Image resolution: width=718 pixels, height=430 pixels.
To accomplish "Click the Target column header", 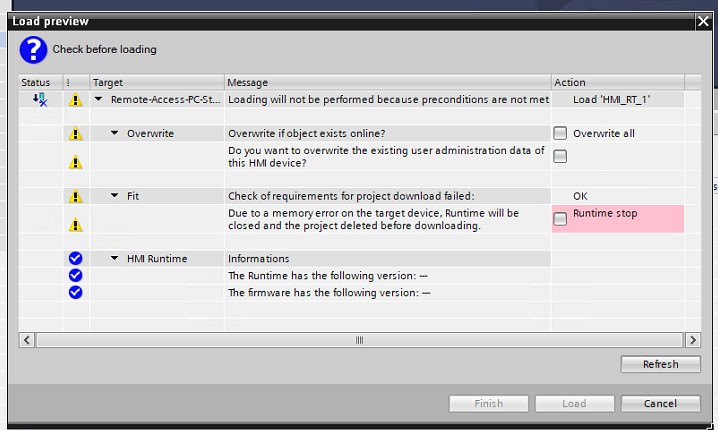I will click(x=157, y=82).
